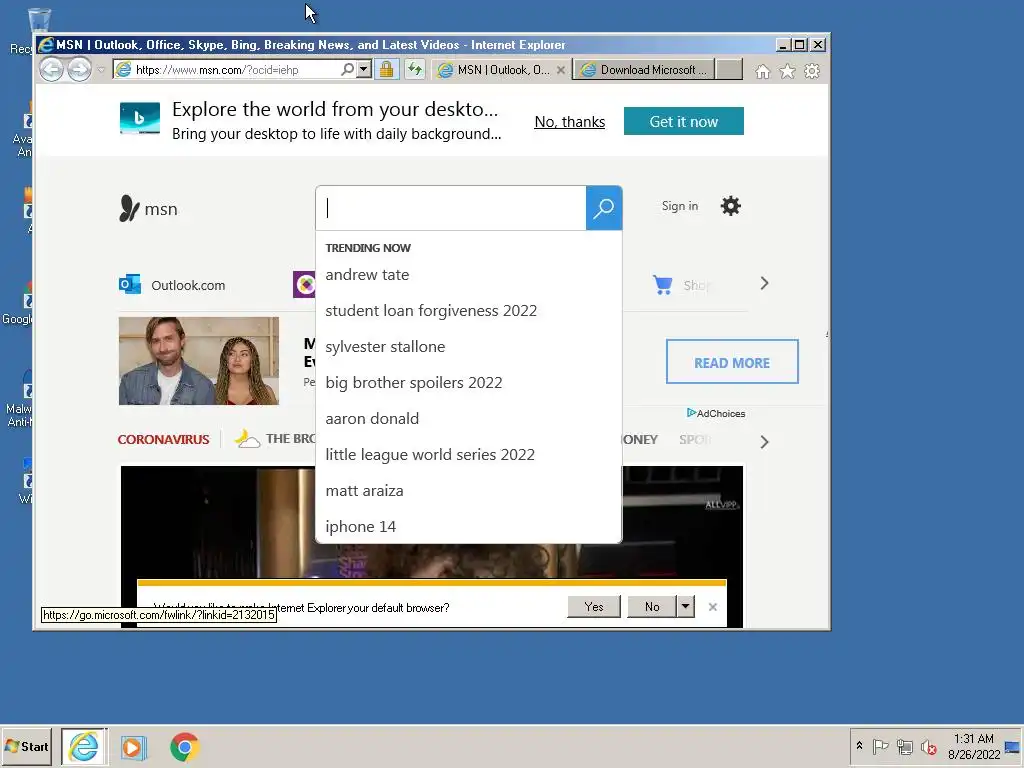The height and width of the screenshot is (768, 1024).
Task: Click the browser Forward arrow button
Action: 80,69
